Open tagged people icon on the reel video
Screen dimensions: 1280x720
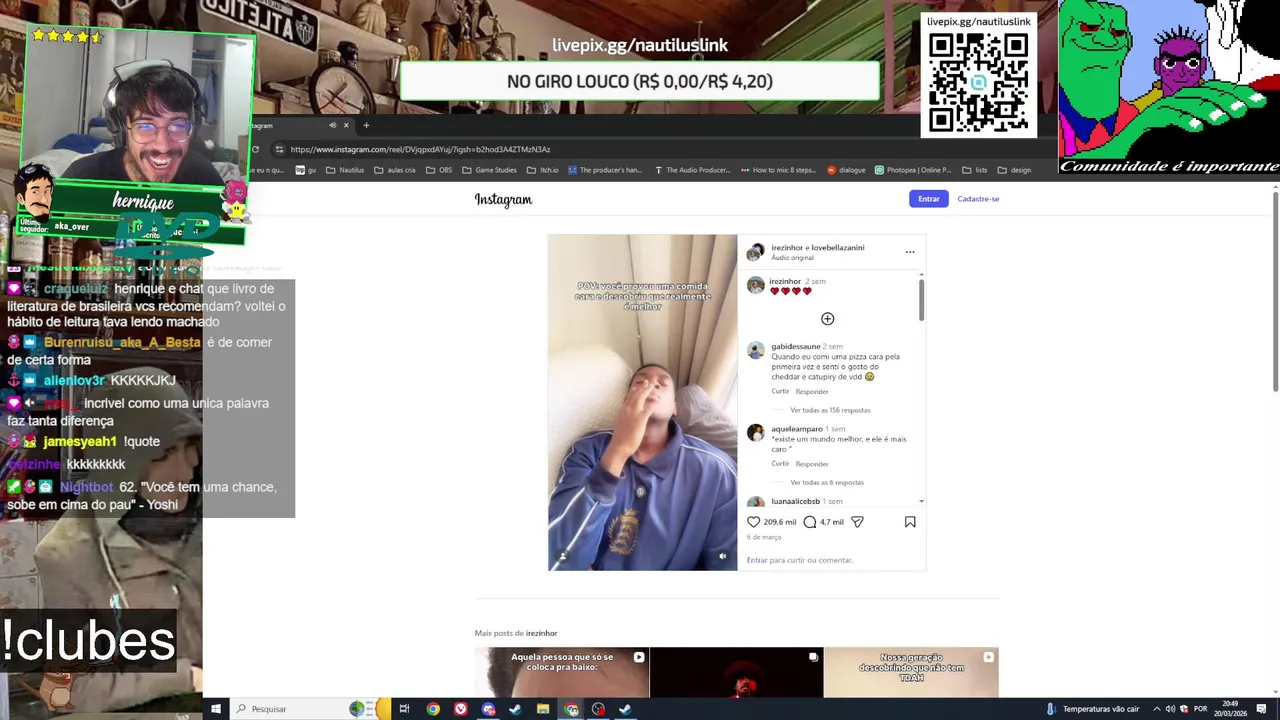563,556
